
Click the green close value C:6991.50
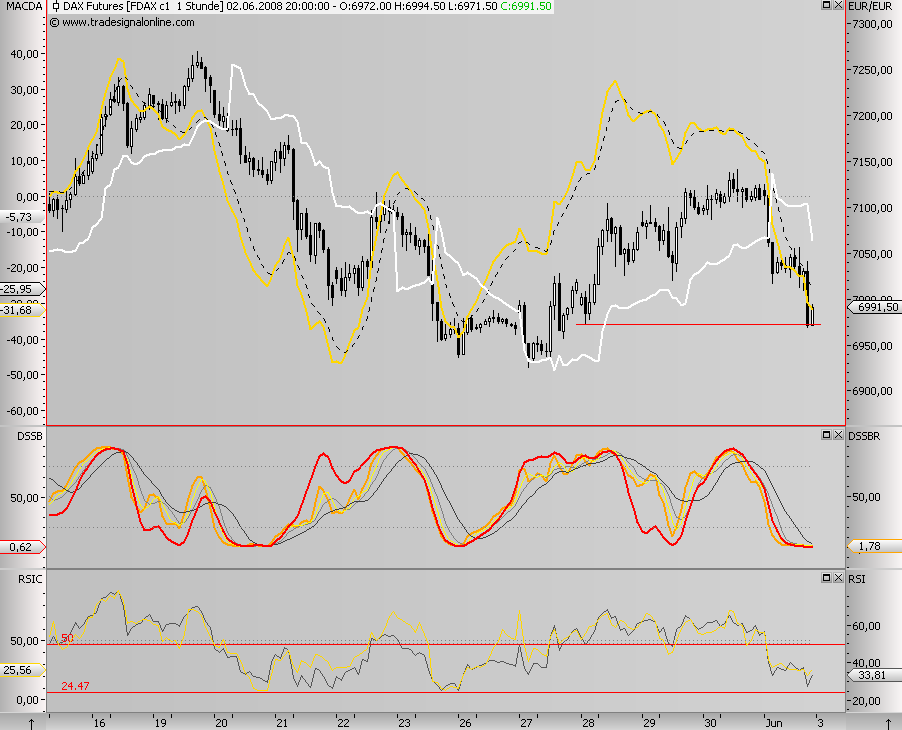pyautogui.click(x=526, y=6)
